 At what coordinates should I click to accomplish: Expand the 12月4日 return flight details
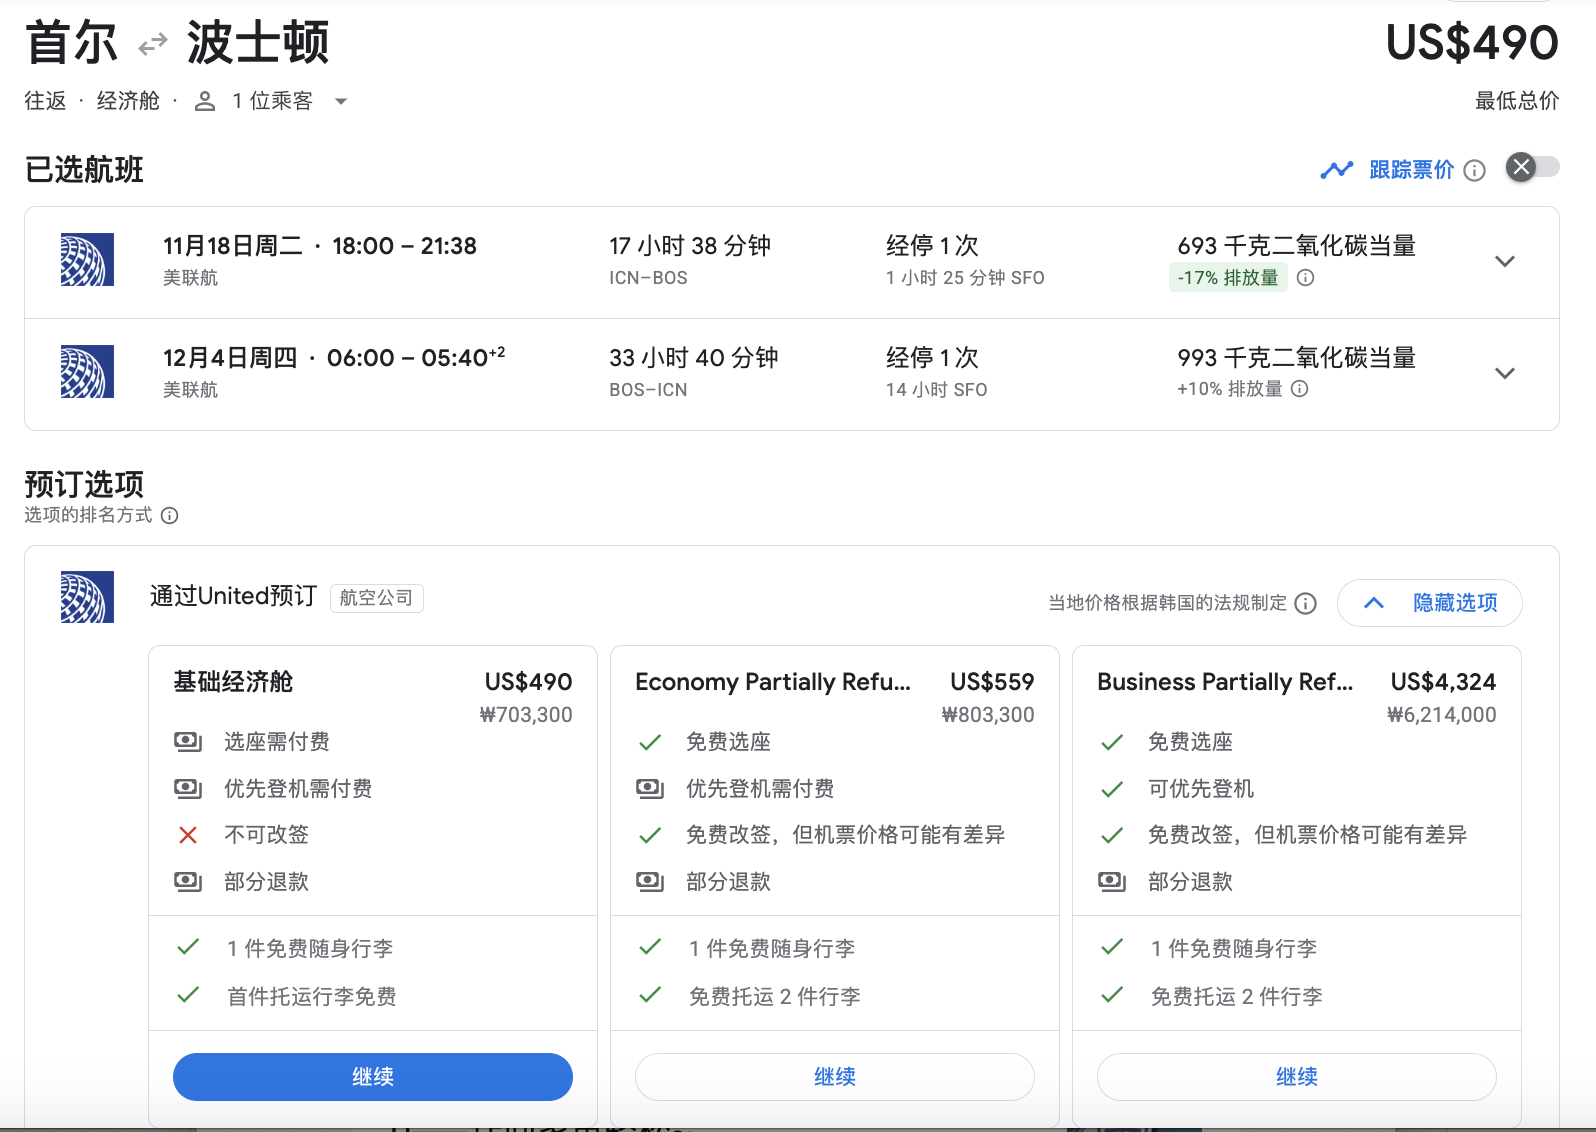[x=1504, y=374]
